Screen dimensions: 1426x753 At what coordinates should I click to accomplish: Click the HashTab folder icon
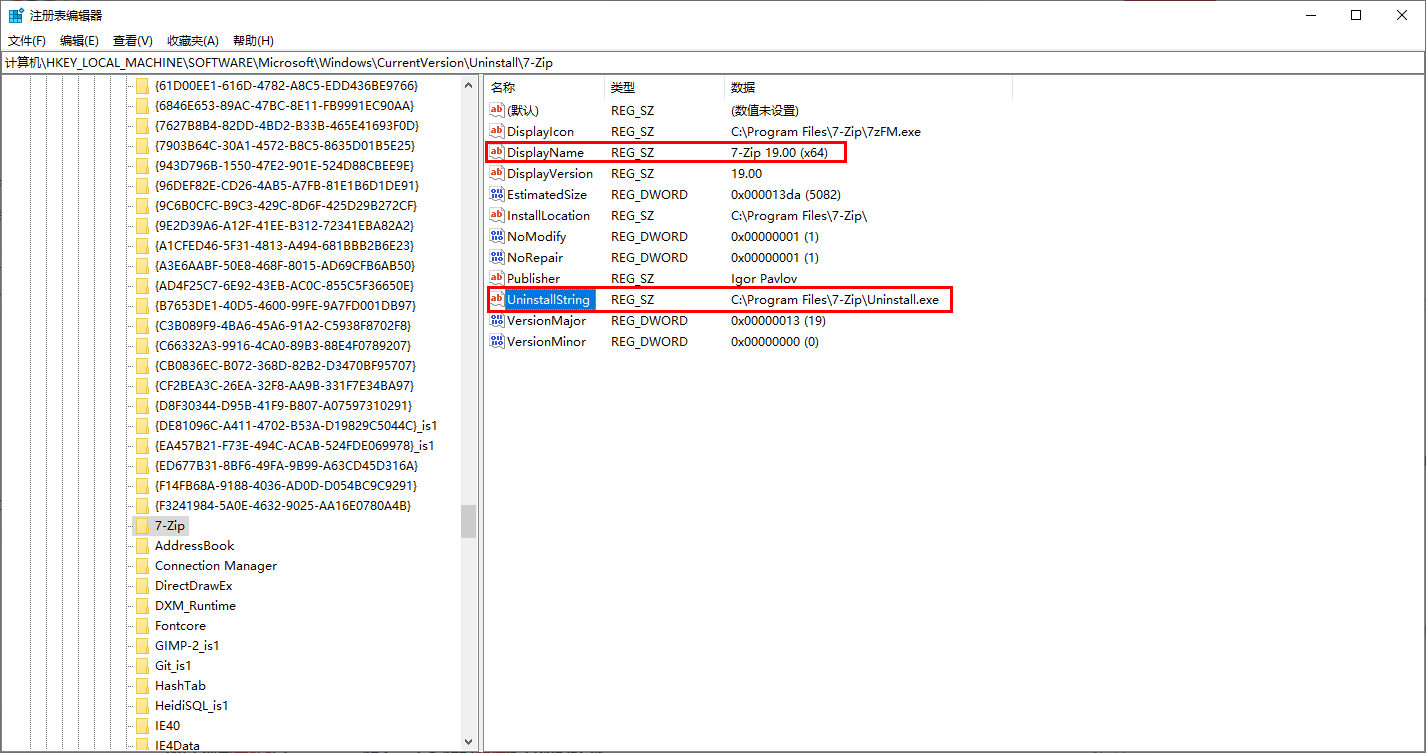click(142, 685)
